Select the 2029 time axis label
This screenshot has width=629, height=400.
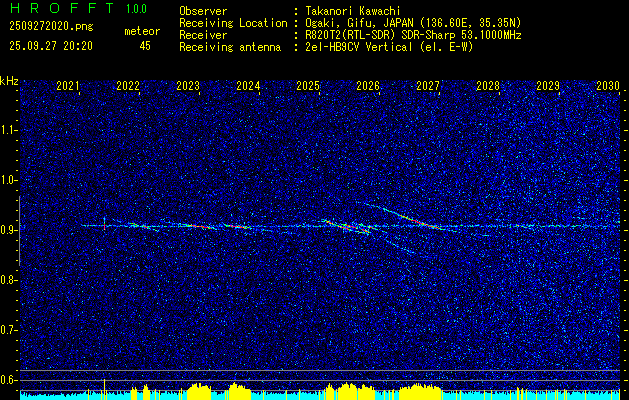tap(548, 86)
